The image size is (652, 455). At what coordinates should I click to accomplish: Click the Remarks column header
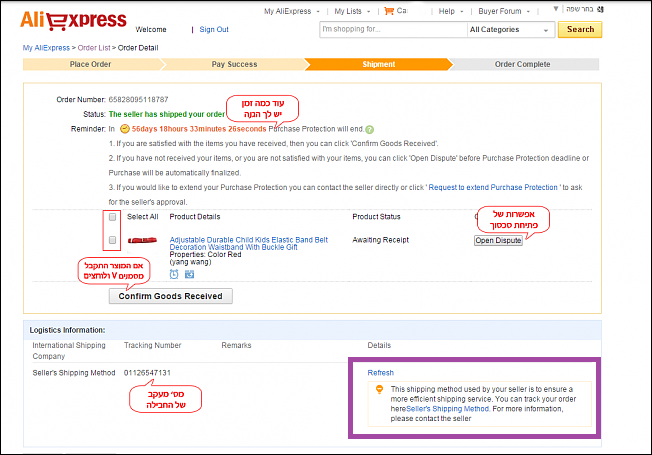tap(236, 345)
